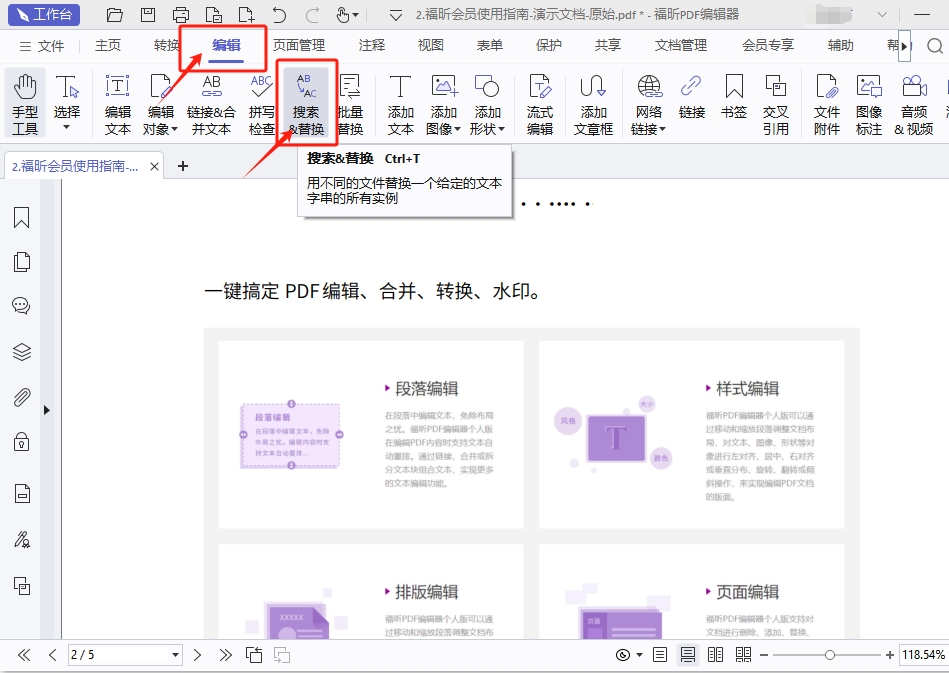Switch to continuous page view mode

[x=688, y=655]
